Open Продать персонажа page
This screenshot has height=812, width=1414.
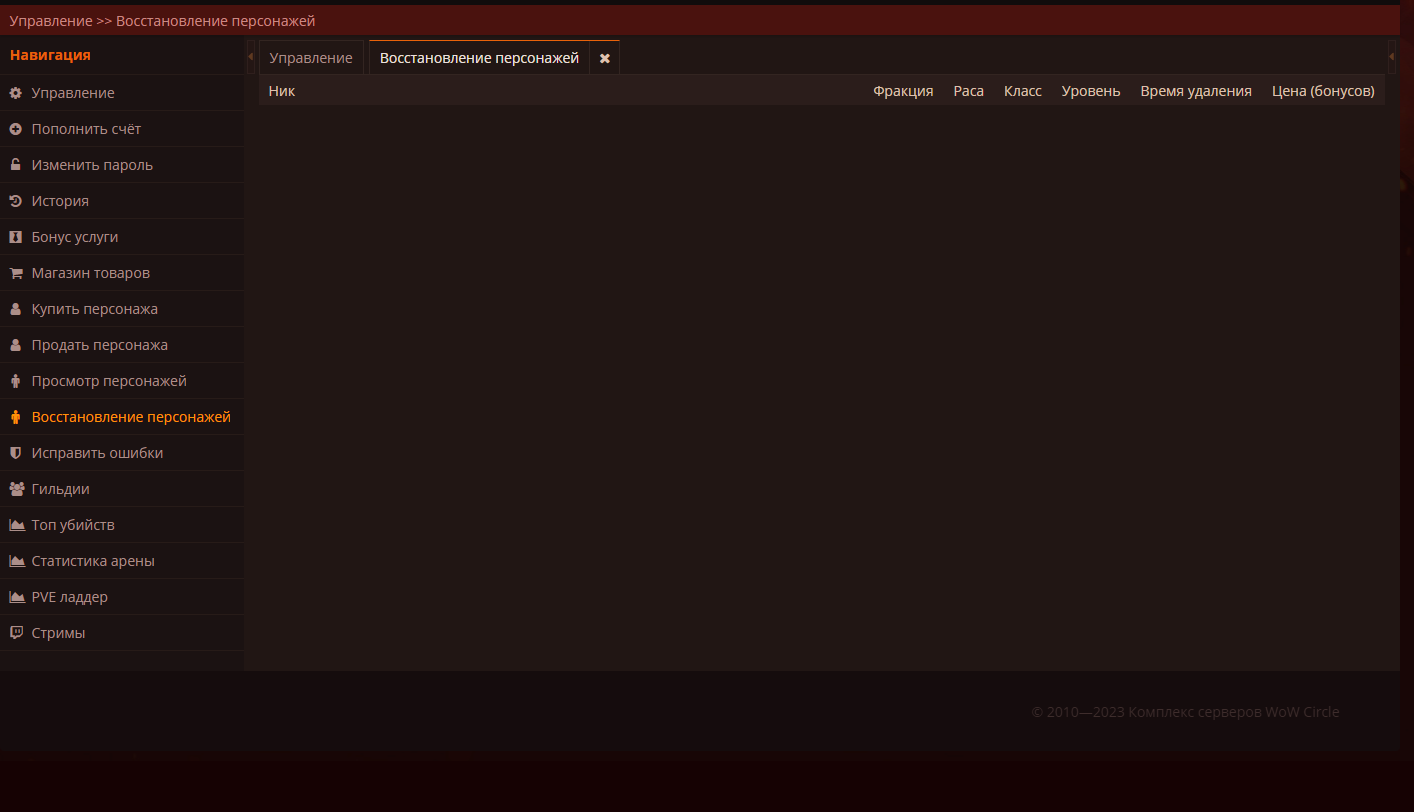pos(99,345)
